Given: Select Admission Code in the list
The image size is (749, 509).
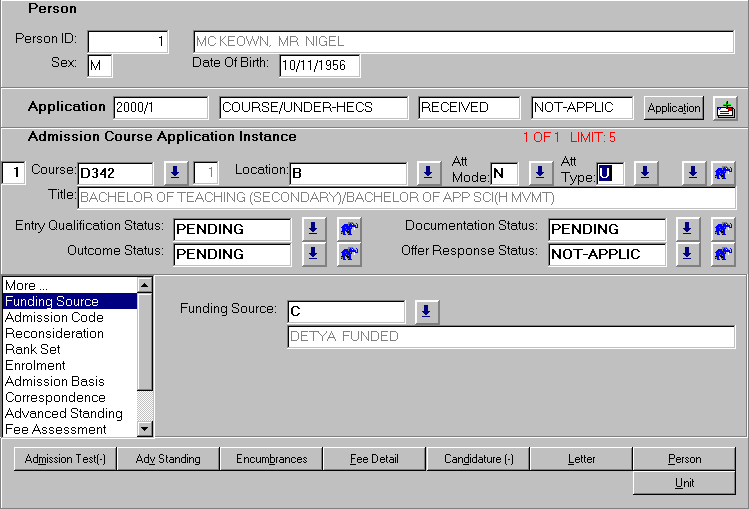Looking at the screenshot, I should point(53,317).
